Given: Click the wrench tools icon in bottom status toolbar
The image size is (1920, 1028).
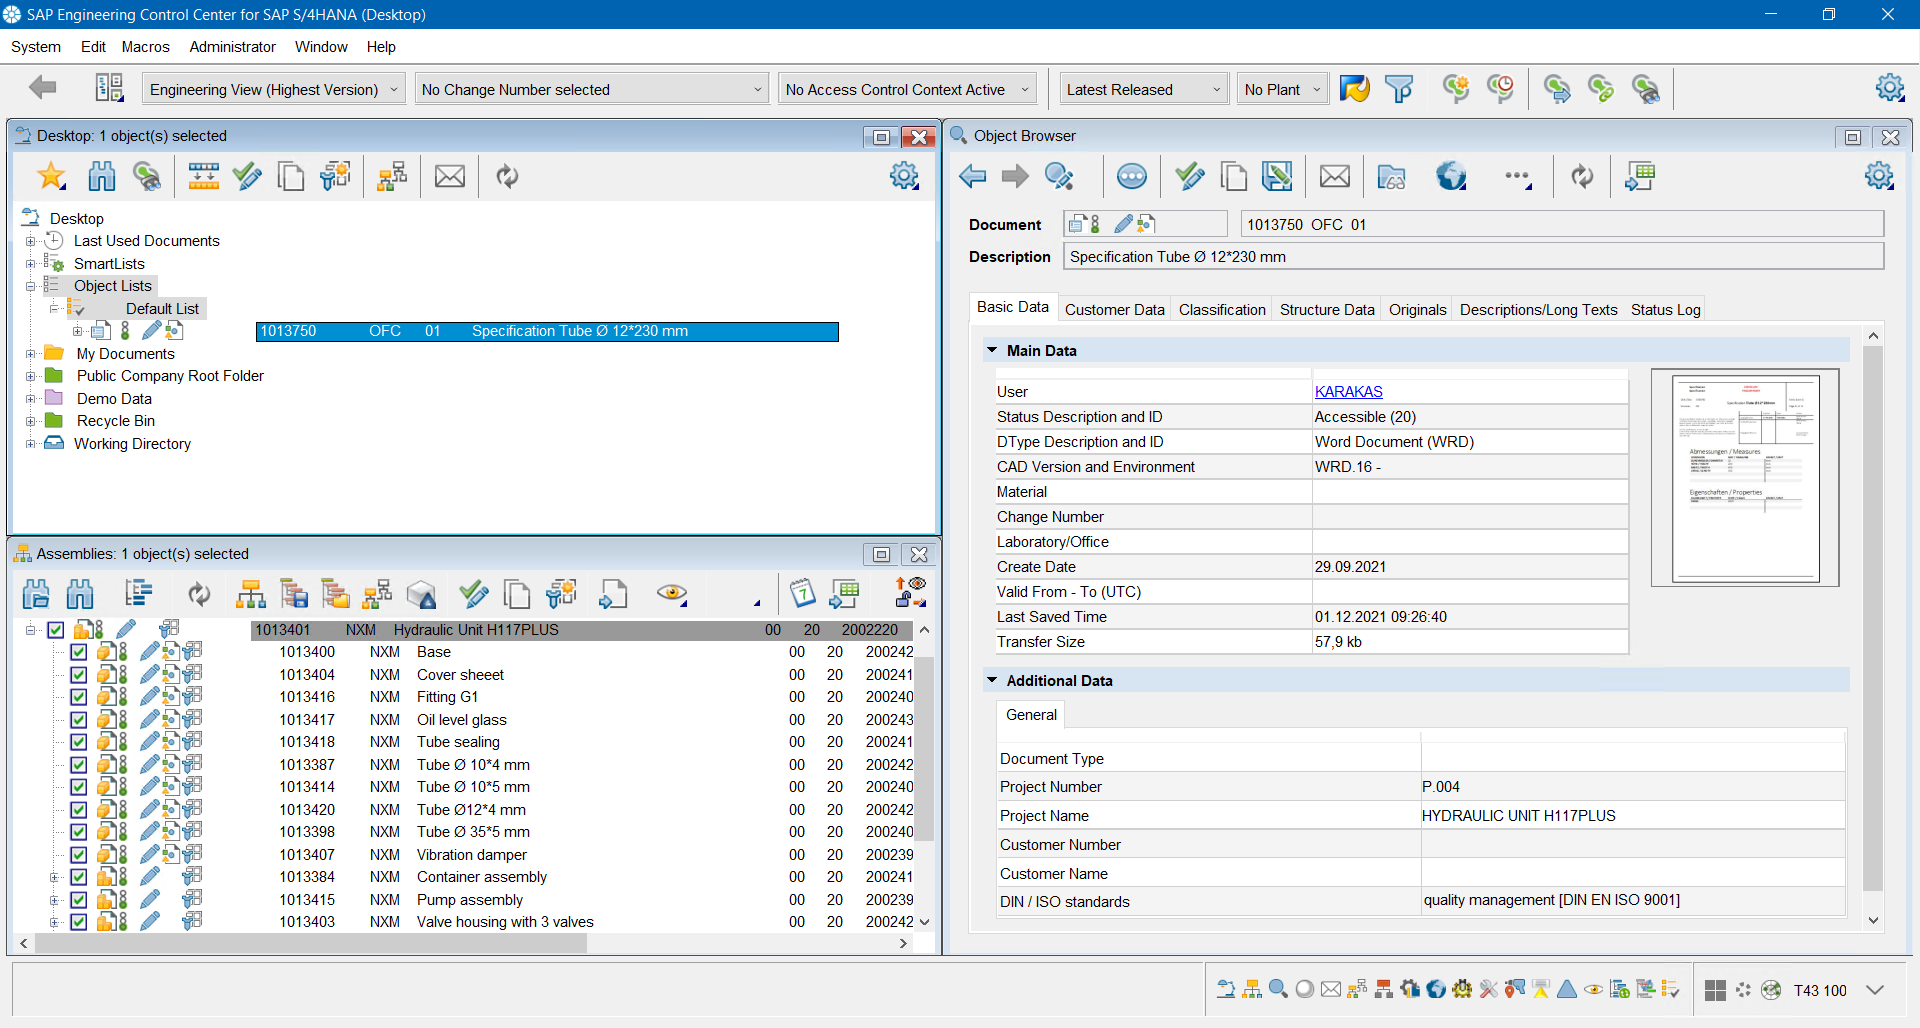Looking at the screenshot, I should [1489, 989].
